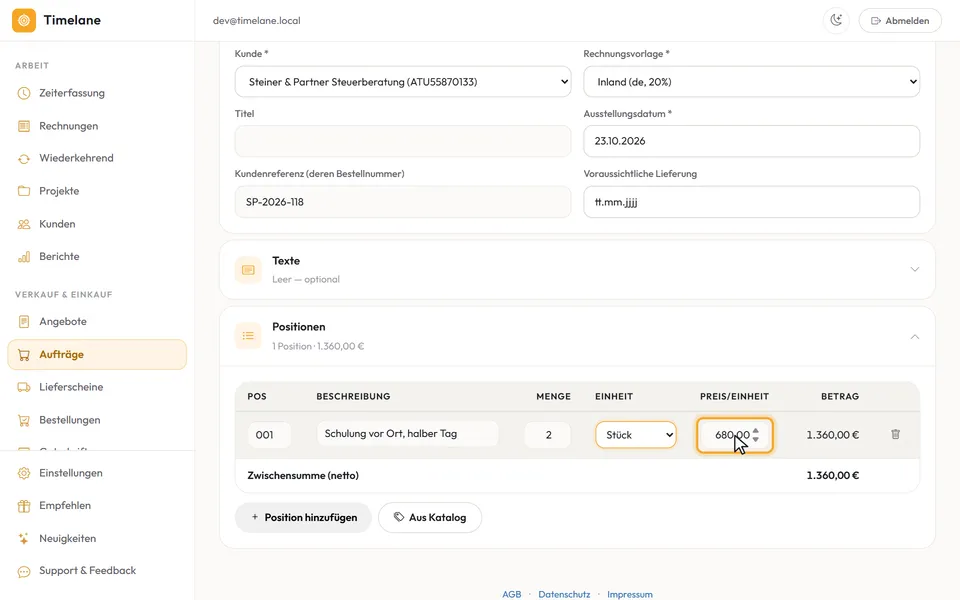Click the Zwischensumme amount 1.360,00 €
The image size is (960, 600).
tap(833, 475)
